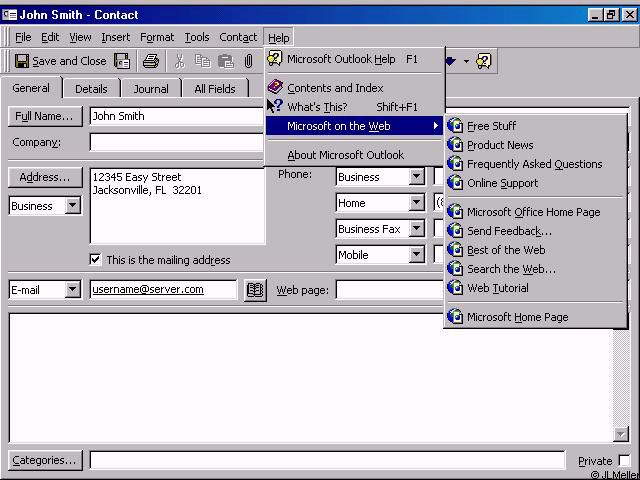Viewport: 640px width, 480px height.
Task: Click the Save and New icon
Action: point(122,61)
